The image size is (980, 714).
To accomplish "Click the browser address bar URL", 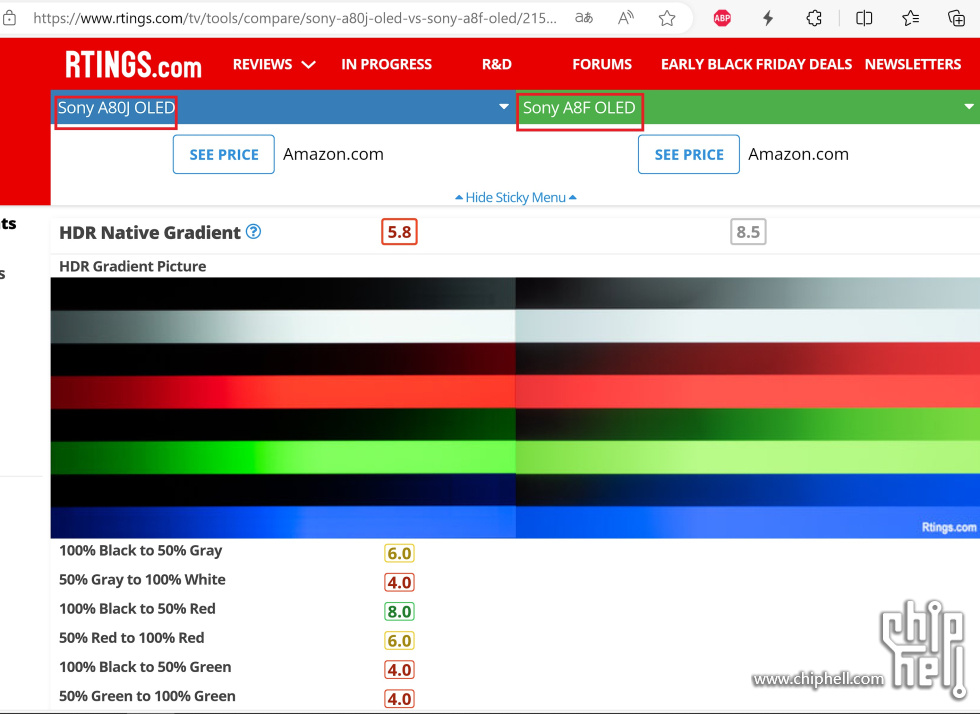I will click(294, 18).
